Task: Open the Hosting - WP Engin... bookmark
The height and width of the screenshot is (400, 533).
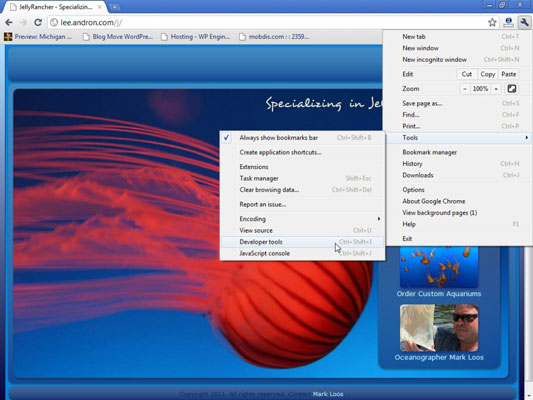Action: tap(196, 37)
